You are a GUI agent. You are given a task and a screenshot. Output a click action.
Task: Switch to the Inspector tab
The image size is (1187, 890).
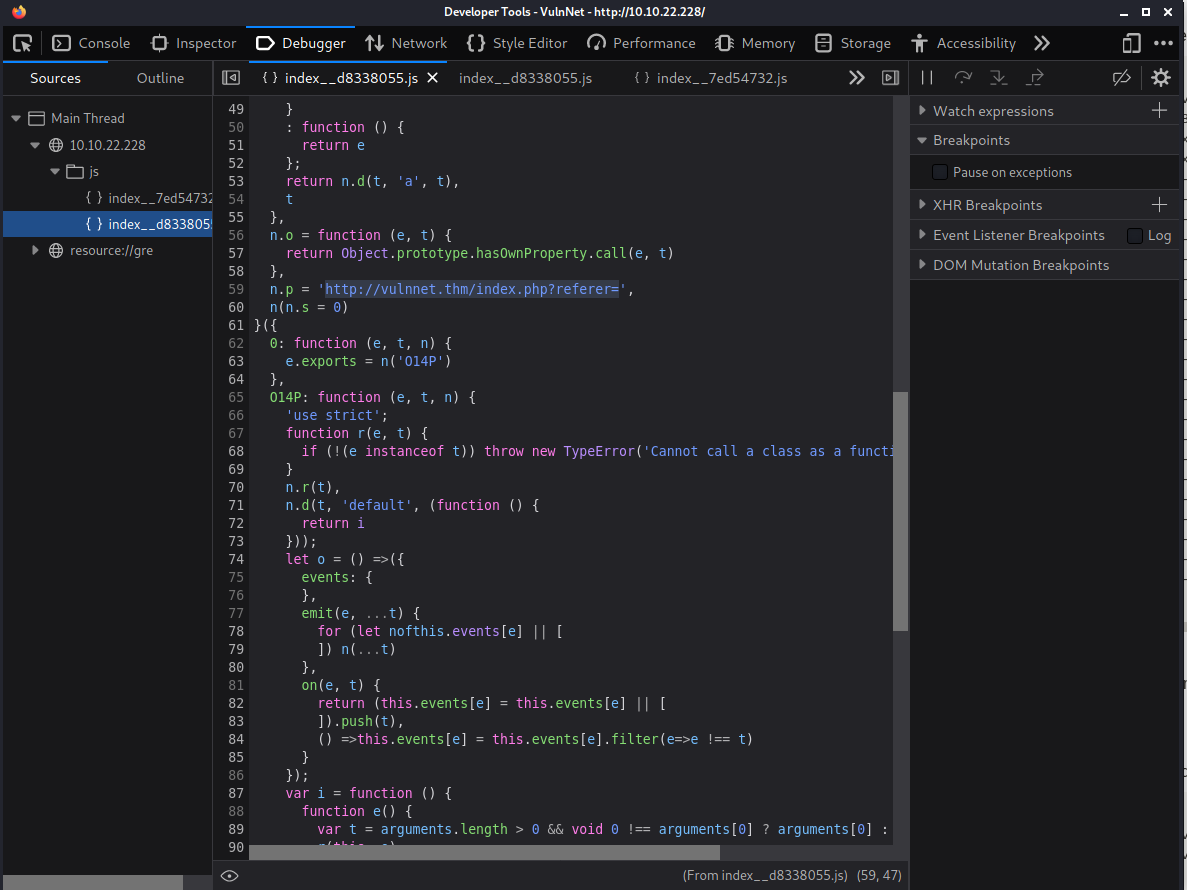point(194,43)
